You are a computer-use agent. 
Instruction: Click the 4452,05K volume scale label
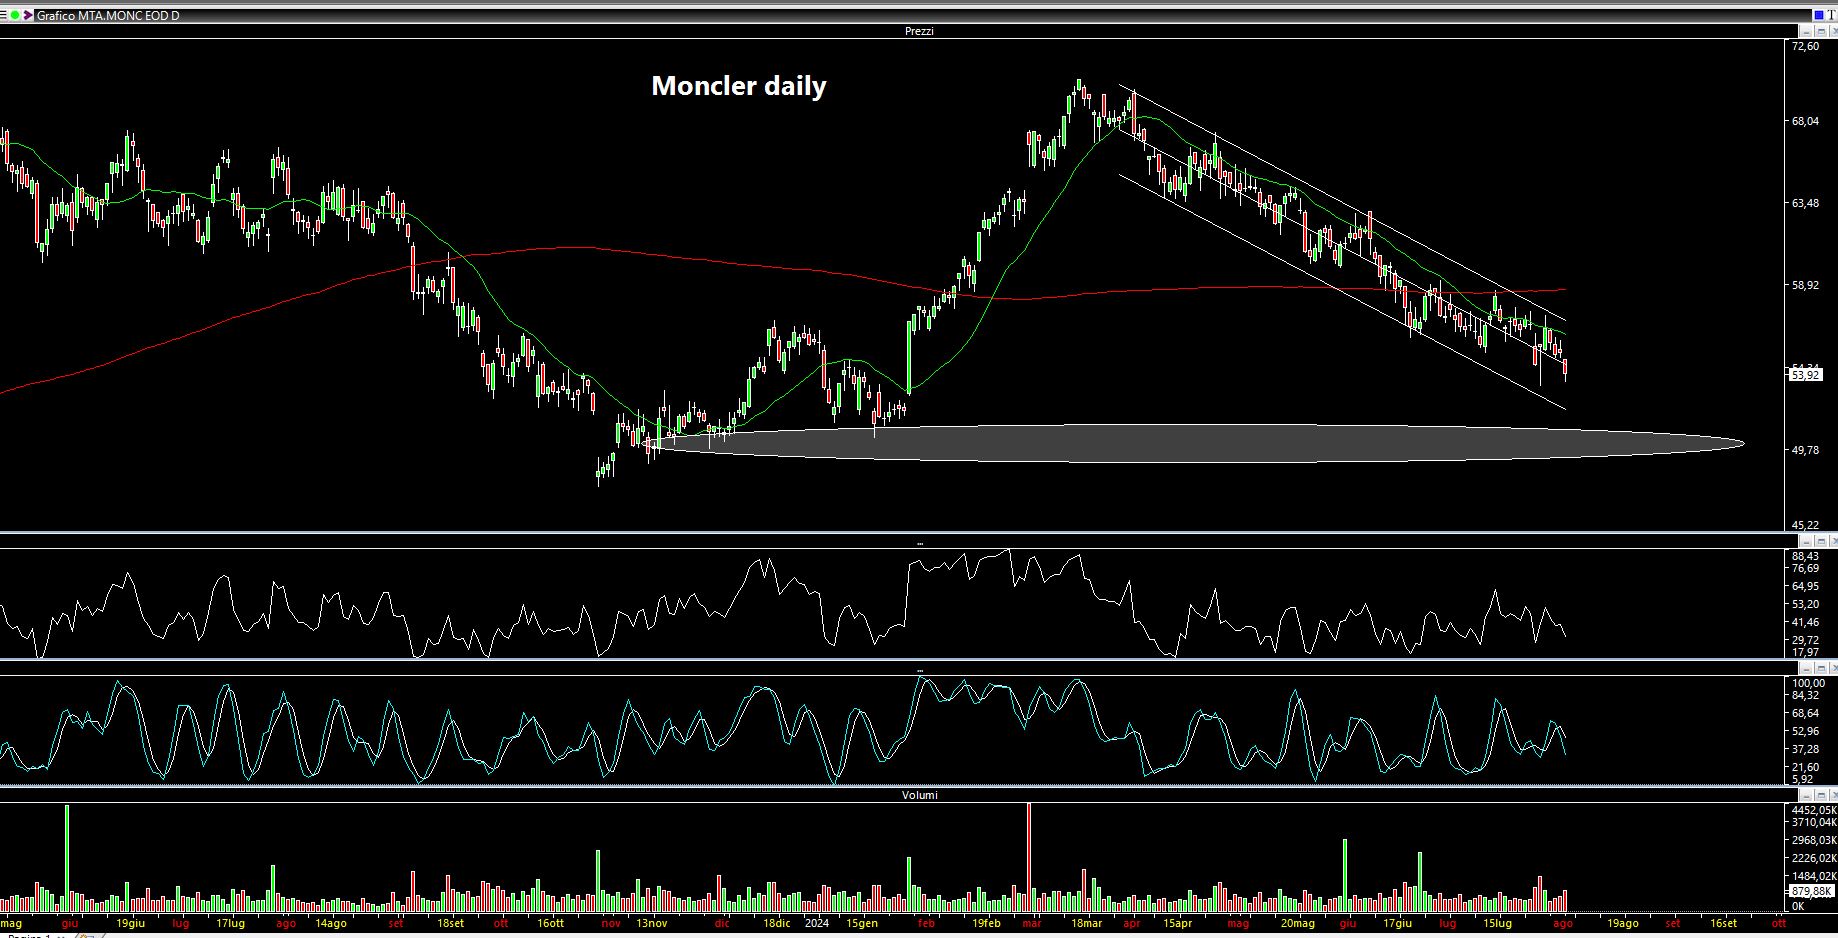pyautogui.click(x=1813, y=810)
